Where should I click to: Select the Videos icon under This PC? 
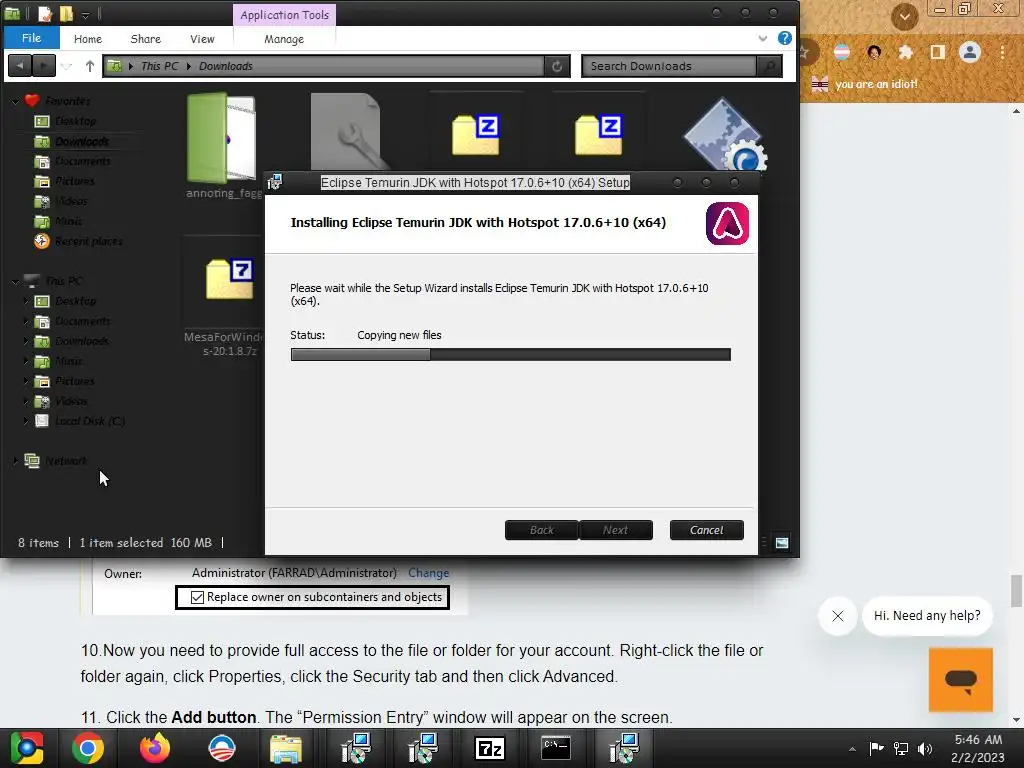click(42, 402)
